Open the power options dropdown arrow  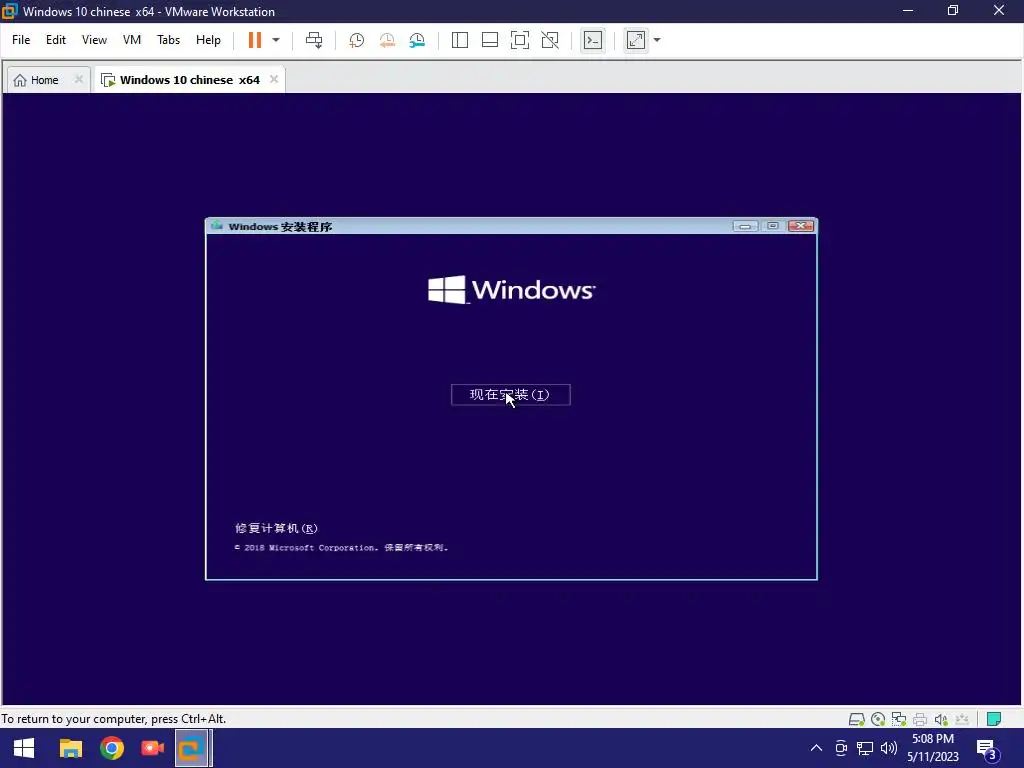click(276, 40)
